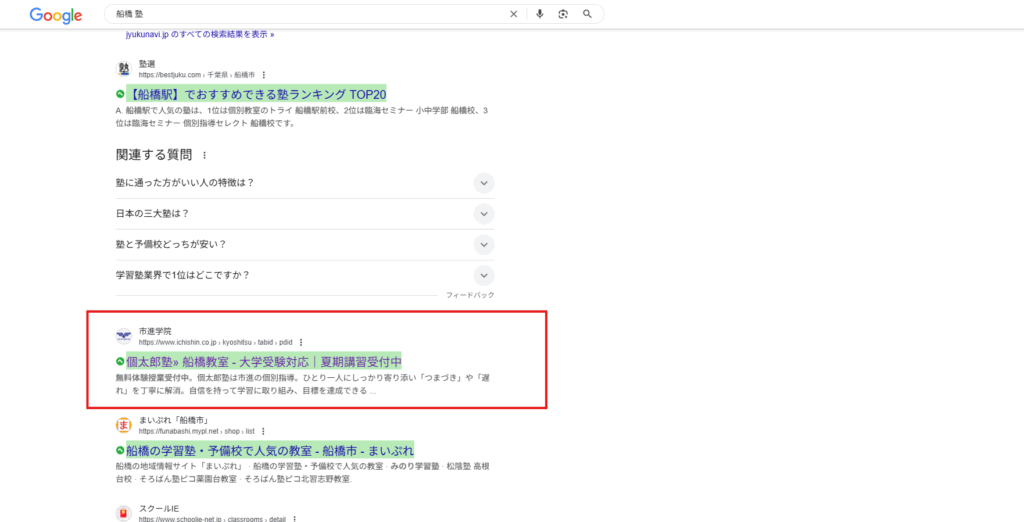
Task: Open three-dot menu beside 関連する質問
Action: coord(205,155)
